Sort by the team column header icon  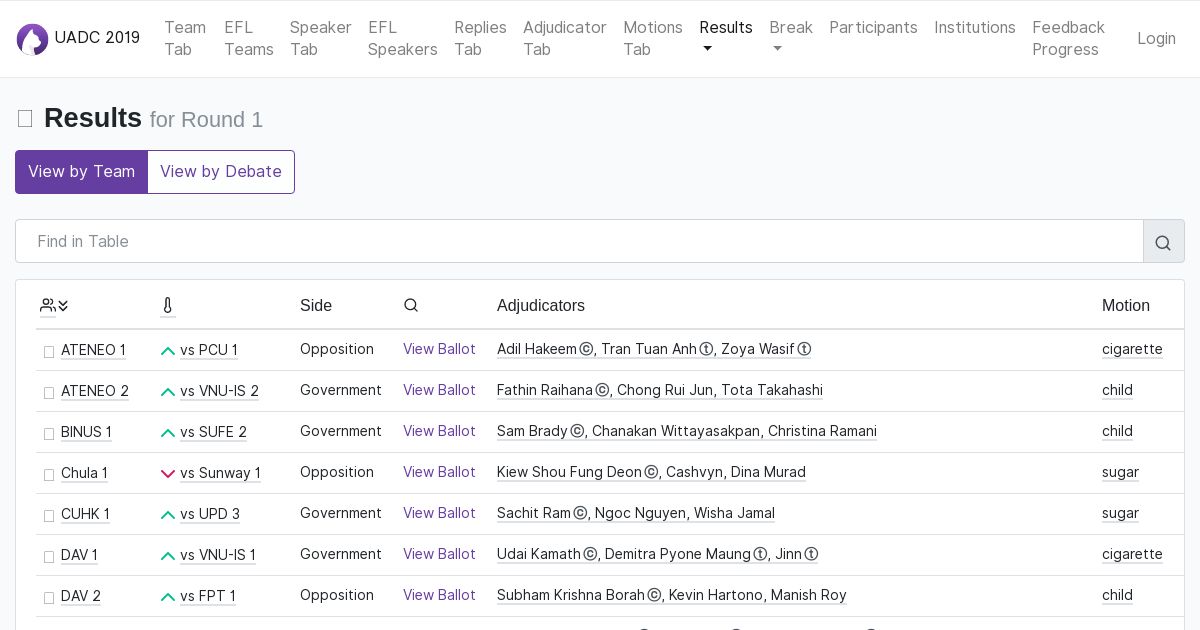pyautogui.click(x=54, y=306)
